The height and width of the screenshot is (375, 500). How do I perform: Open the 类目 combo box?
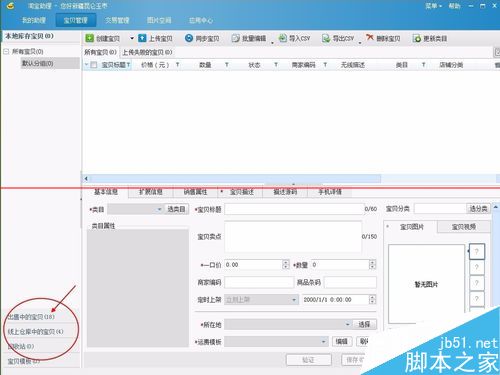click(135, 209)
